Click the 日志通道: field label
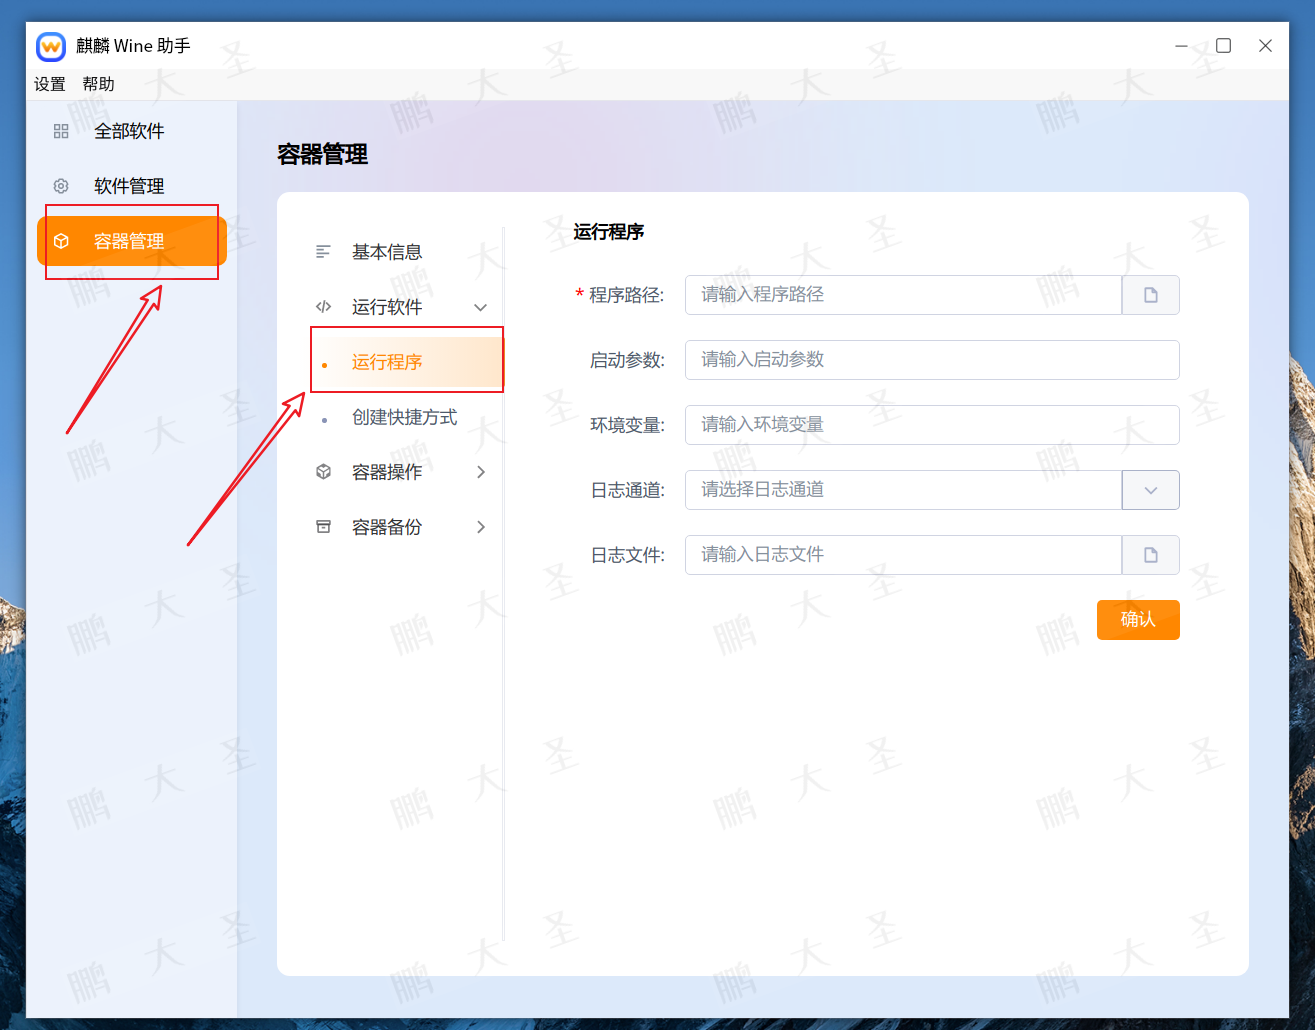 pyautogui.click(x=628, y=490)
